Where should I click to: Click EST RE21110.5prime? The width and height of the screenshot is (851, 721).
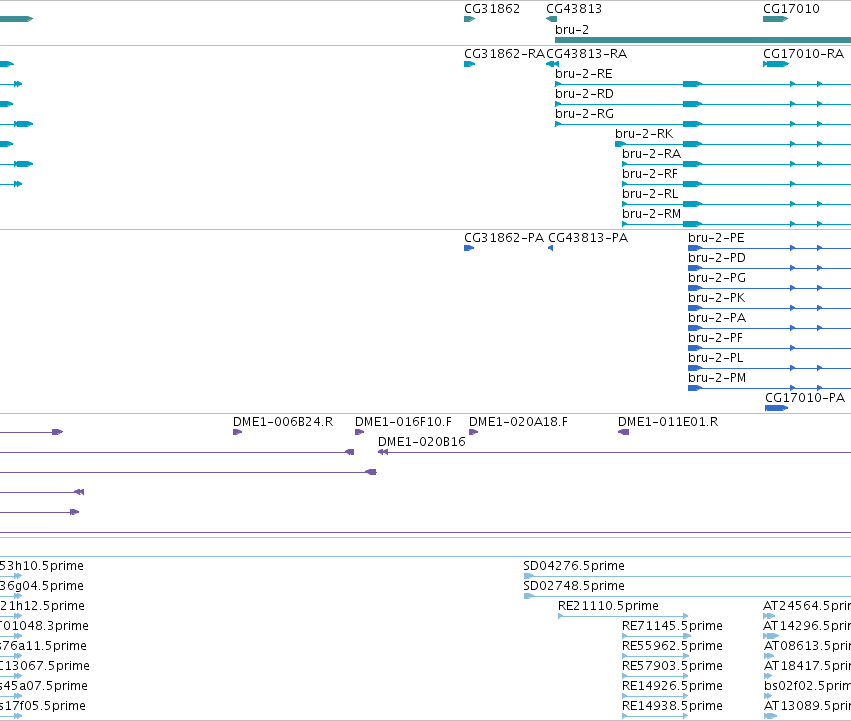608,606
